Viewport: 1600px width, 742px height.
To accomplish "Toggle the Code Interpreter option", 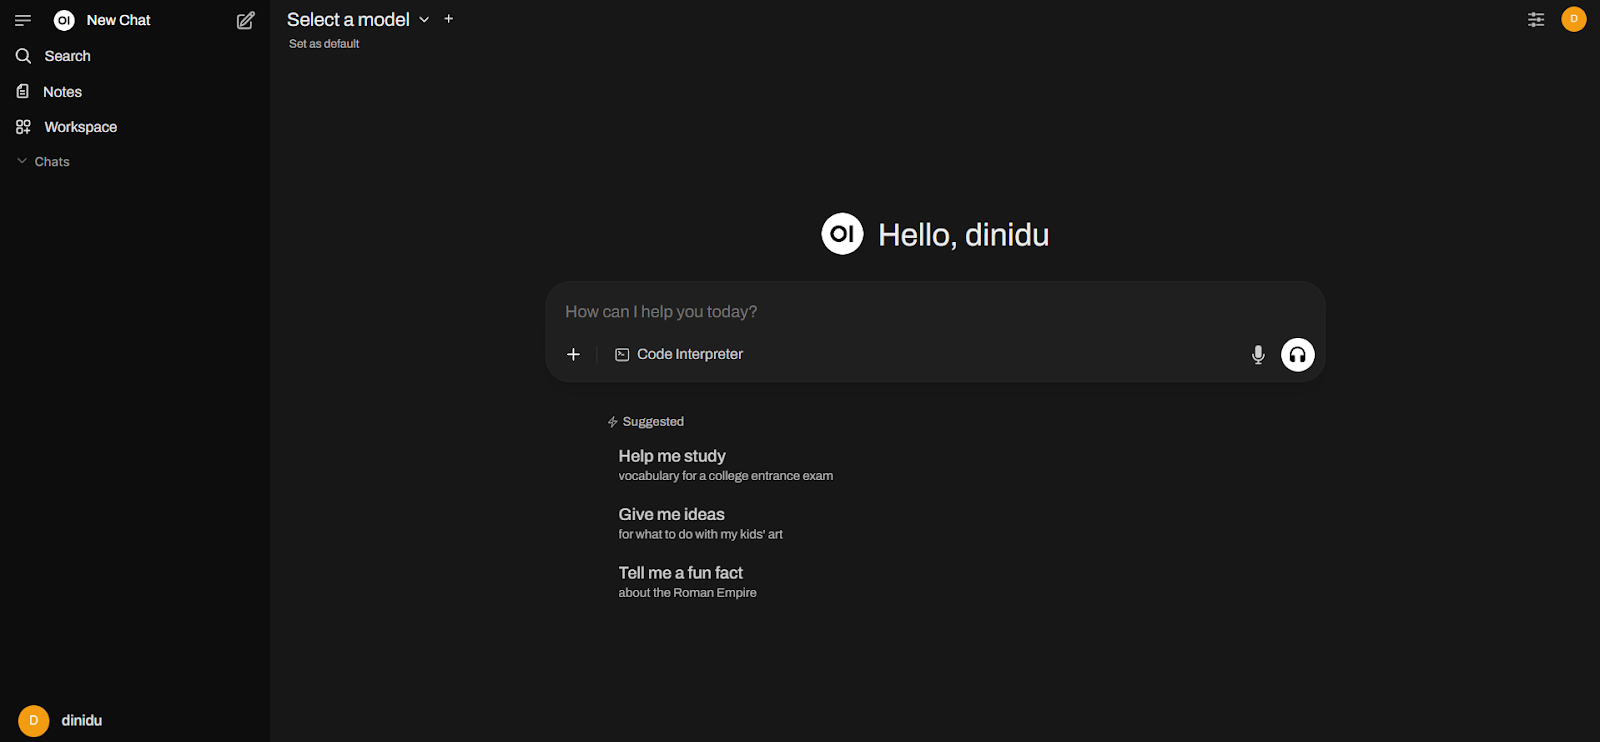I will click(x=679, y=354).
